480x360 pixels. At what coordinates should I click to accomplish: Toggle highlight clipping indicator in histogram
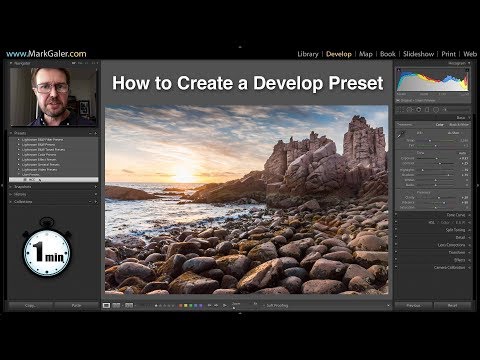pos(467,70)
